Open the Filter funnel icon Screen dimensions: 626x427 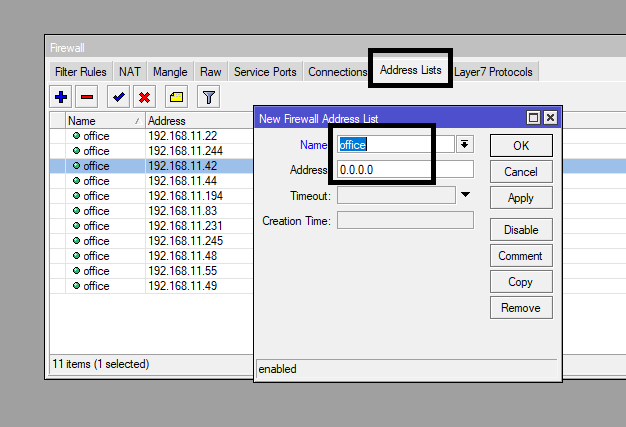coord(208,97)
